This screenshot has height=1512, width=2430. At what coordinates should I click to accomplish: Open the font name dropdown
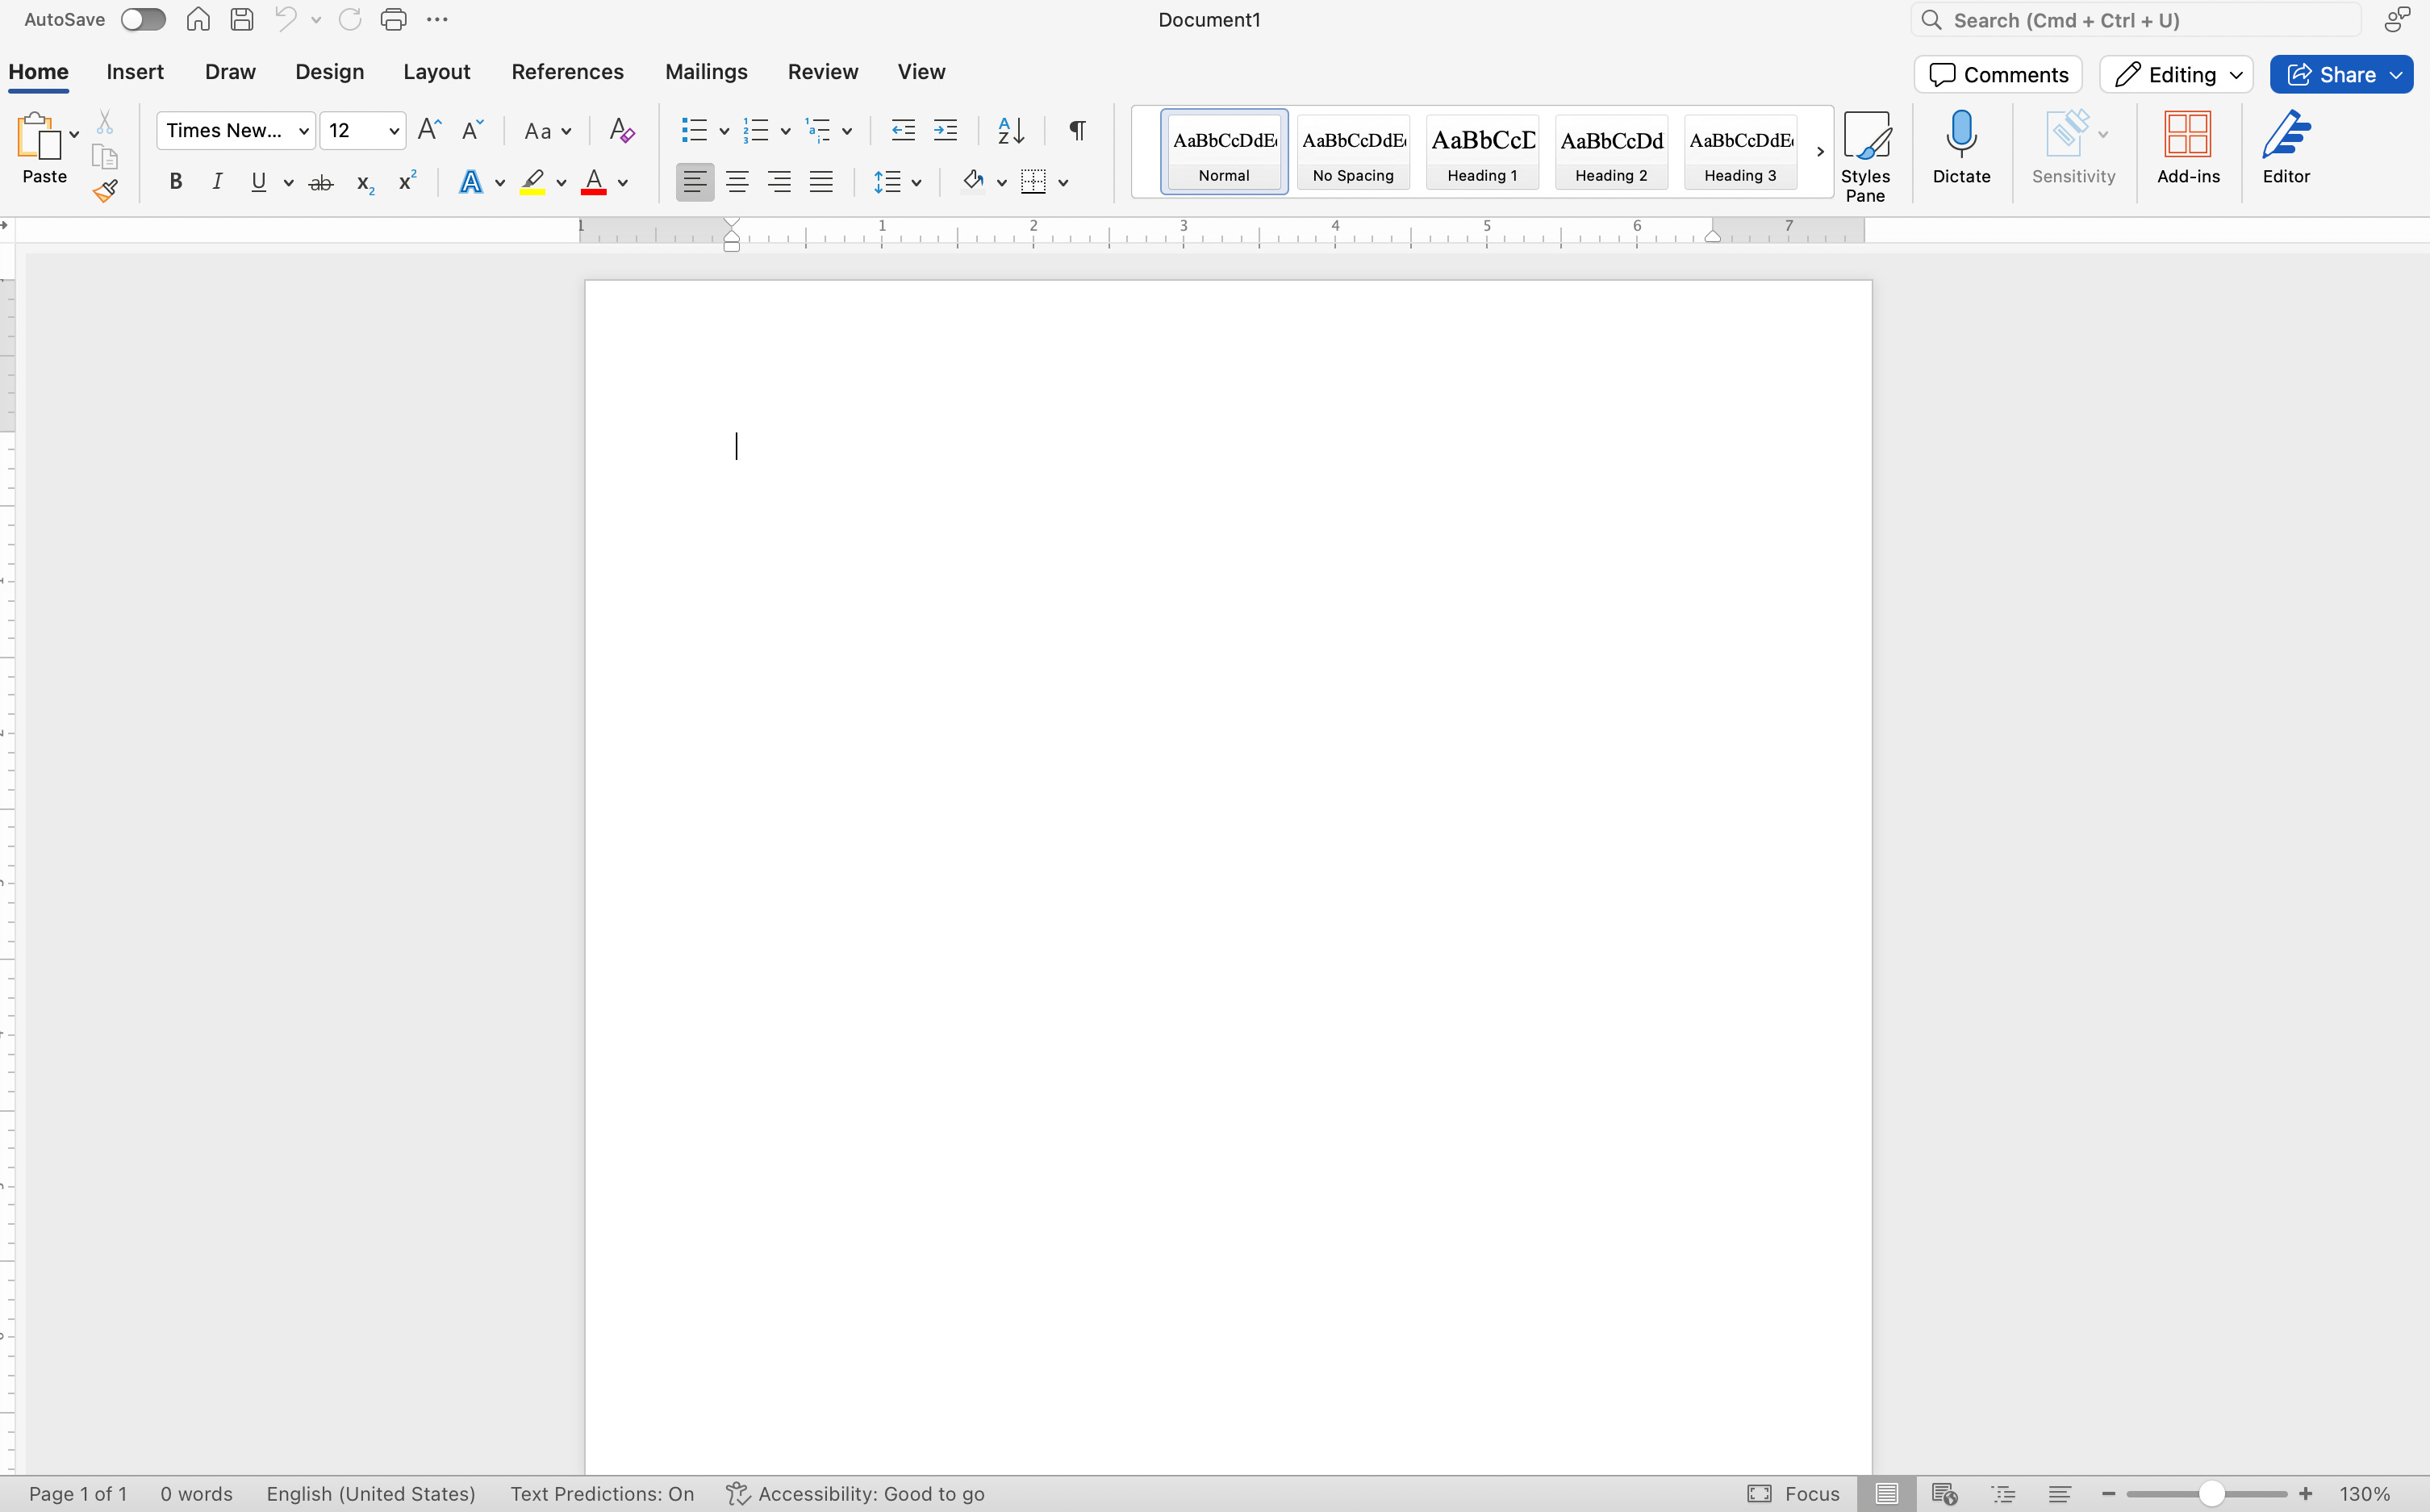pyautogui.click(x=303, y=131)
